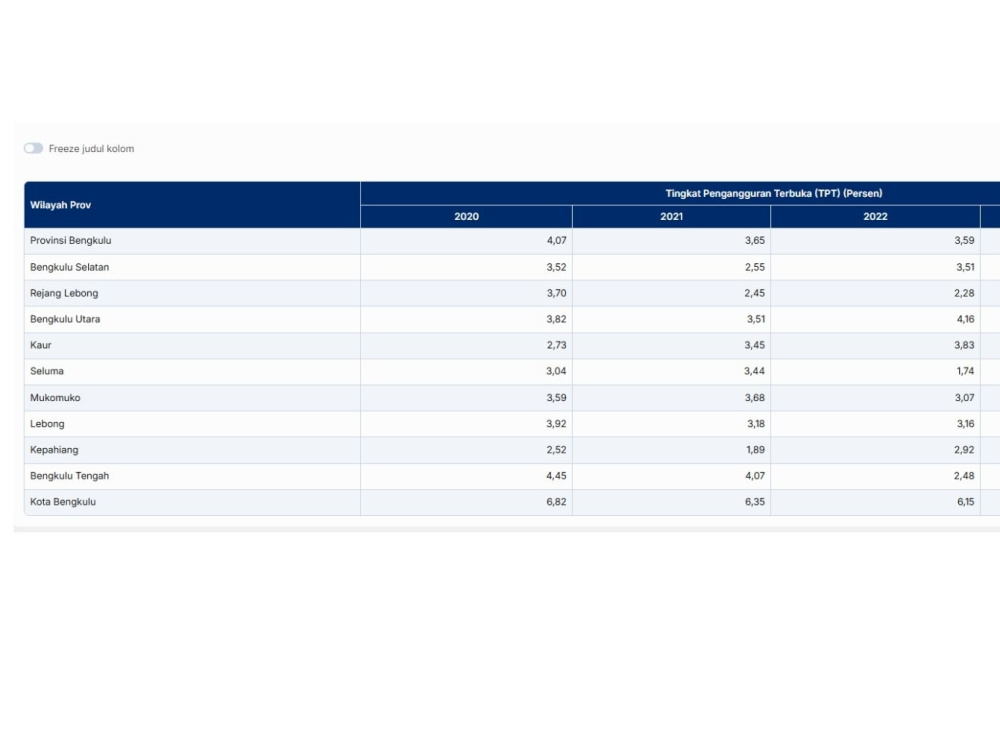Select Lebong 2021 value 3,18
Screen dimensions: 1000x750
point(755,423)
